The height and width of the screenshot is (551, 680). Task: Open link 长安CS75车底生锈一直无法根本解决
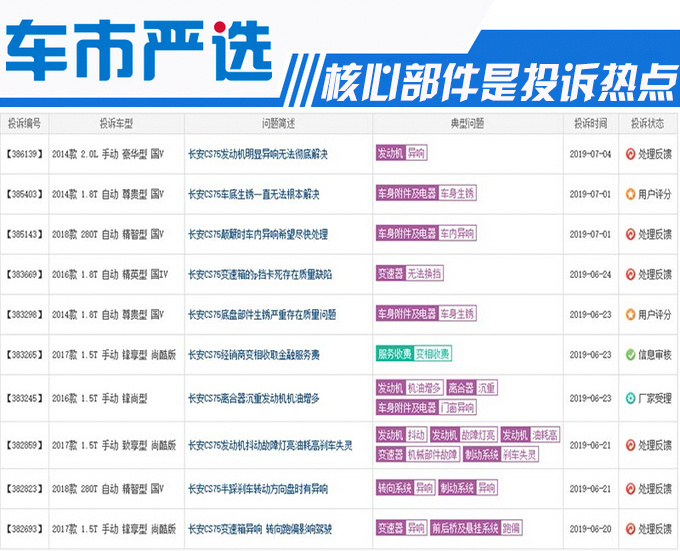coord(254,194)
